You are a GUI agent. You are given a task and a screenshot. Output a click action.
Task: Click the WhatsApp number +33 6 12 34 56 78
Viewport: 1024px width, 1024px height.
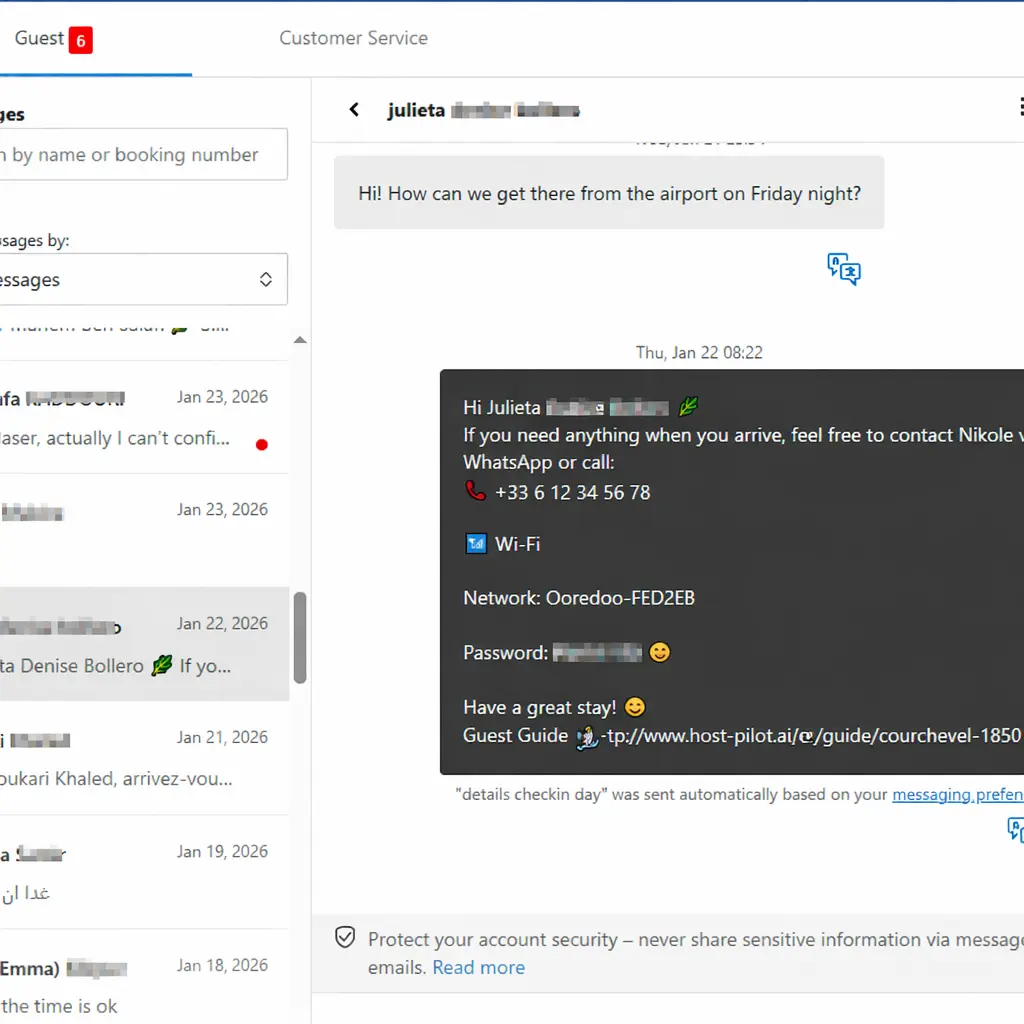[572, 492]
